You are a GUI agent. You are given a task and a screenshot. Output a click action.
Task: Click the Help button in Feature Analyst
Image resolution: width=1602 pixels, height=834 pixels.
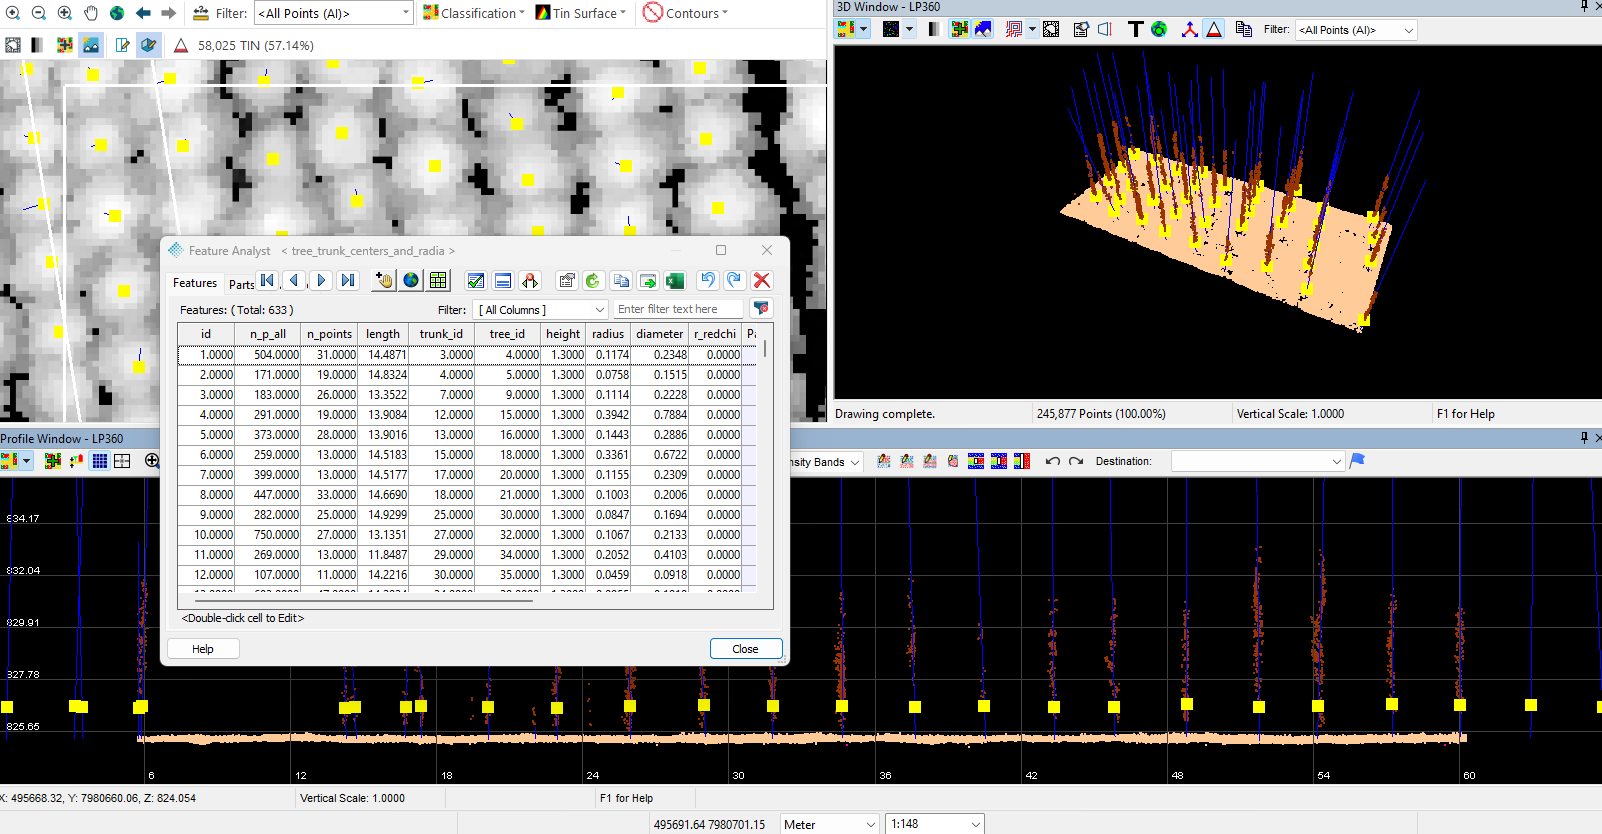pos(203,649)
